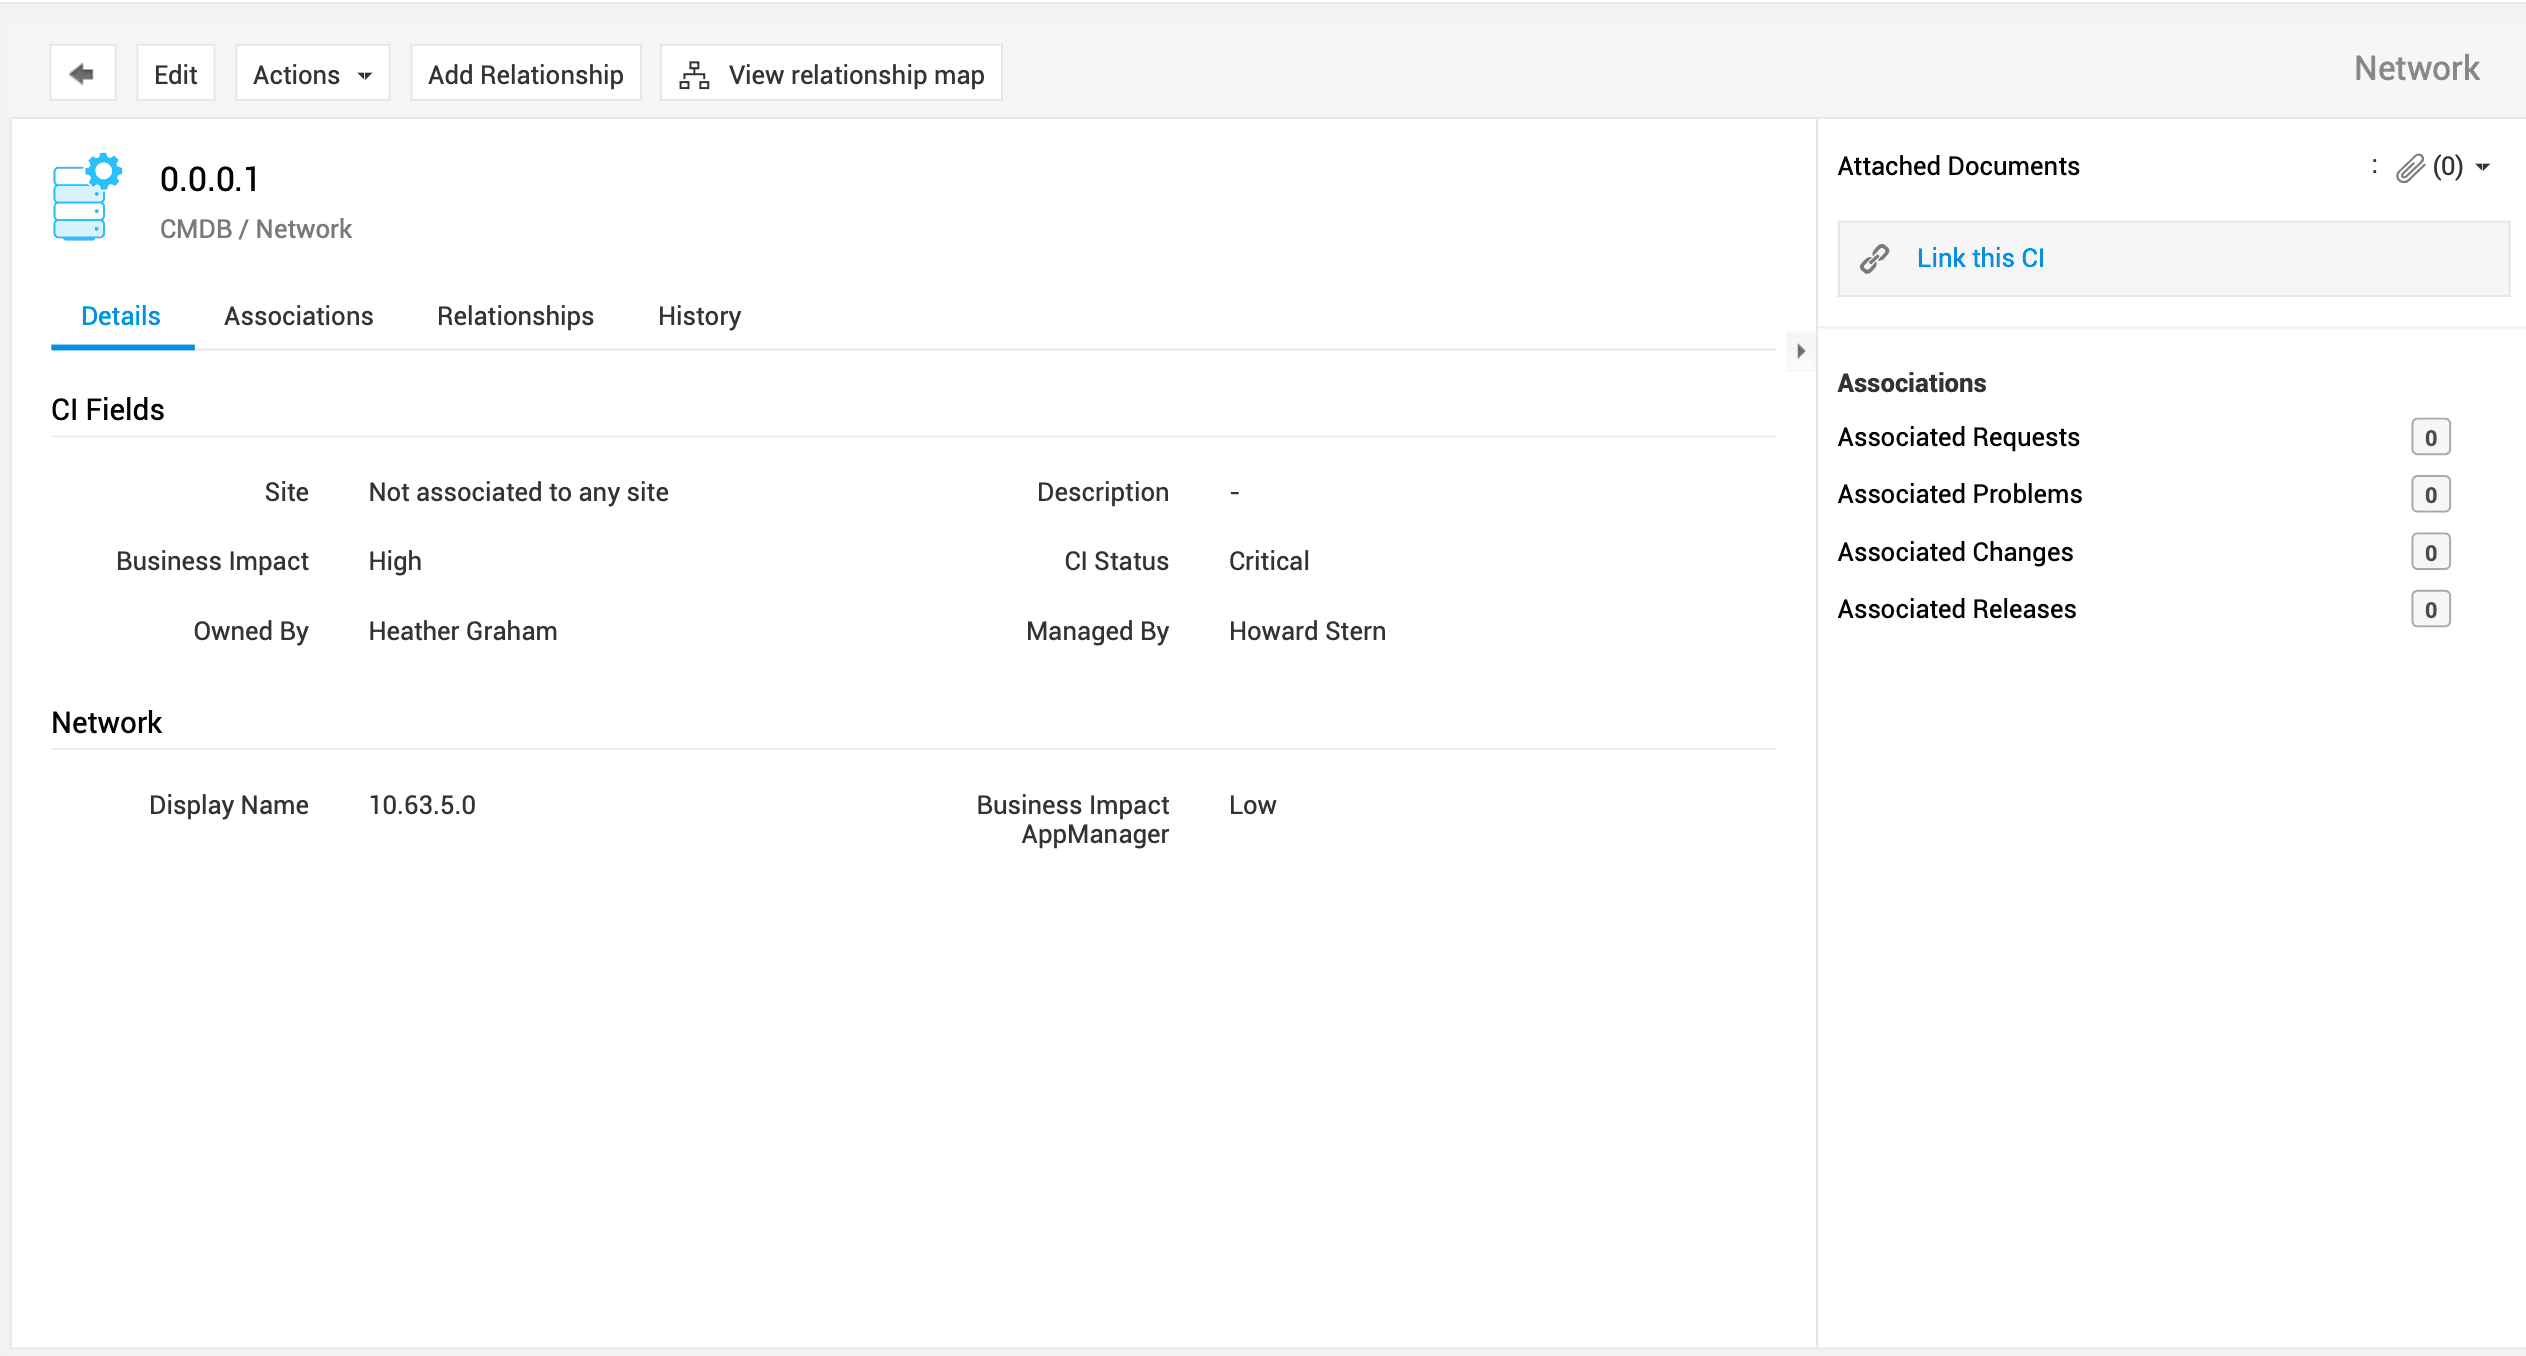Open the Actions dropdown menu
This screenshot has width=2526, height=1356.
tap(312, 74)
